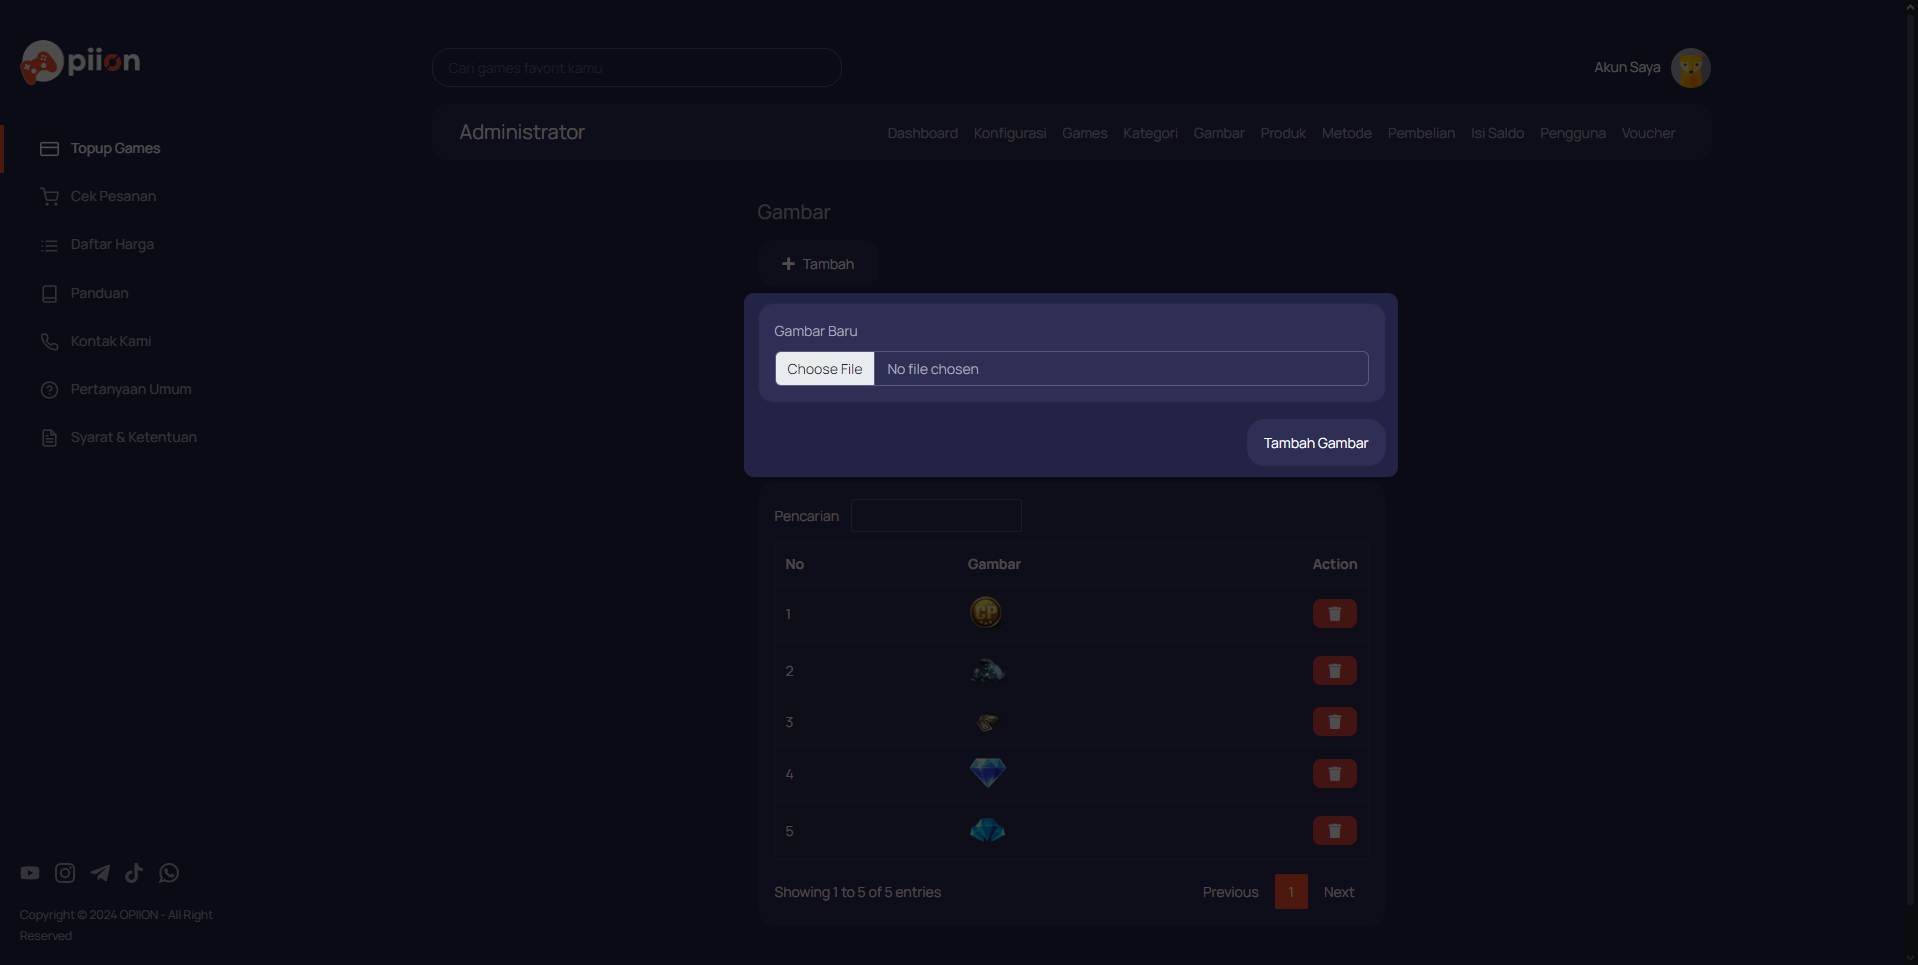Go to Isi Saldo admin tab
The width and height of the screenshot is (1918, 965).
pos(1497,133)
